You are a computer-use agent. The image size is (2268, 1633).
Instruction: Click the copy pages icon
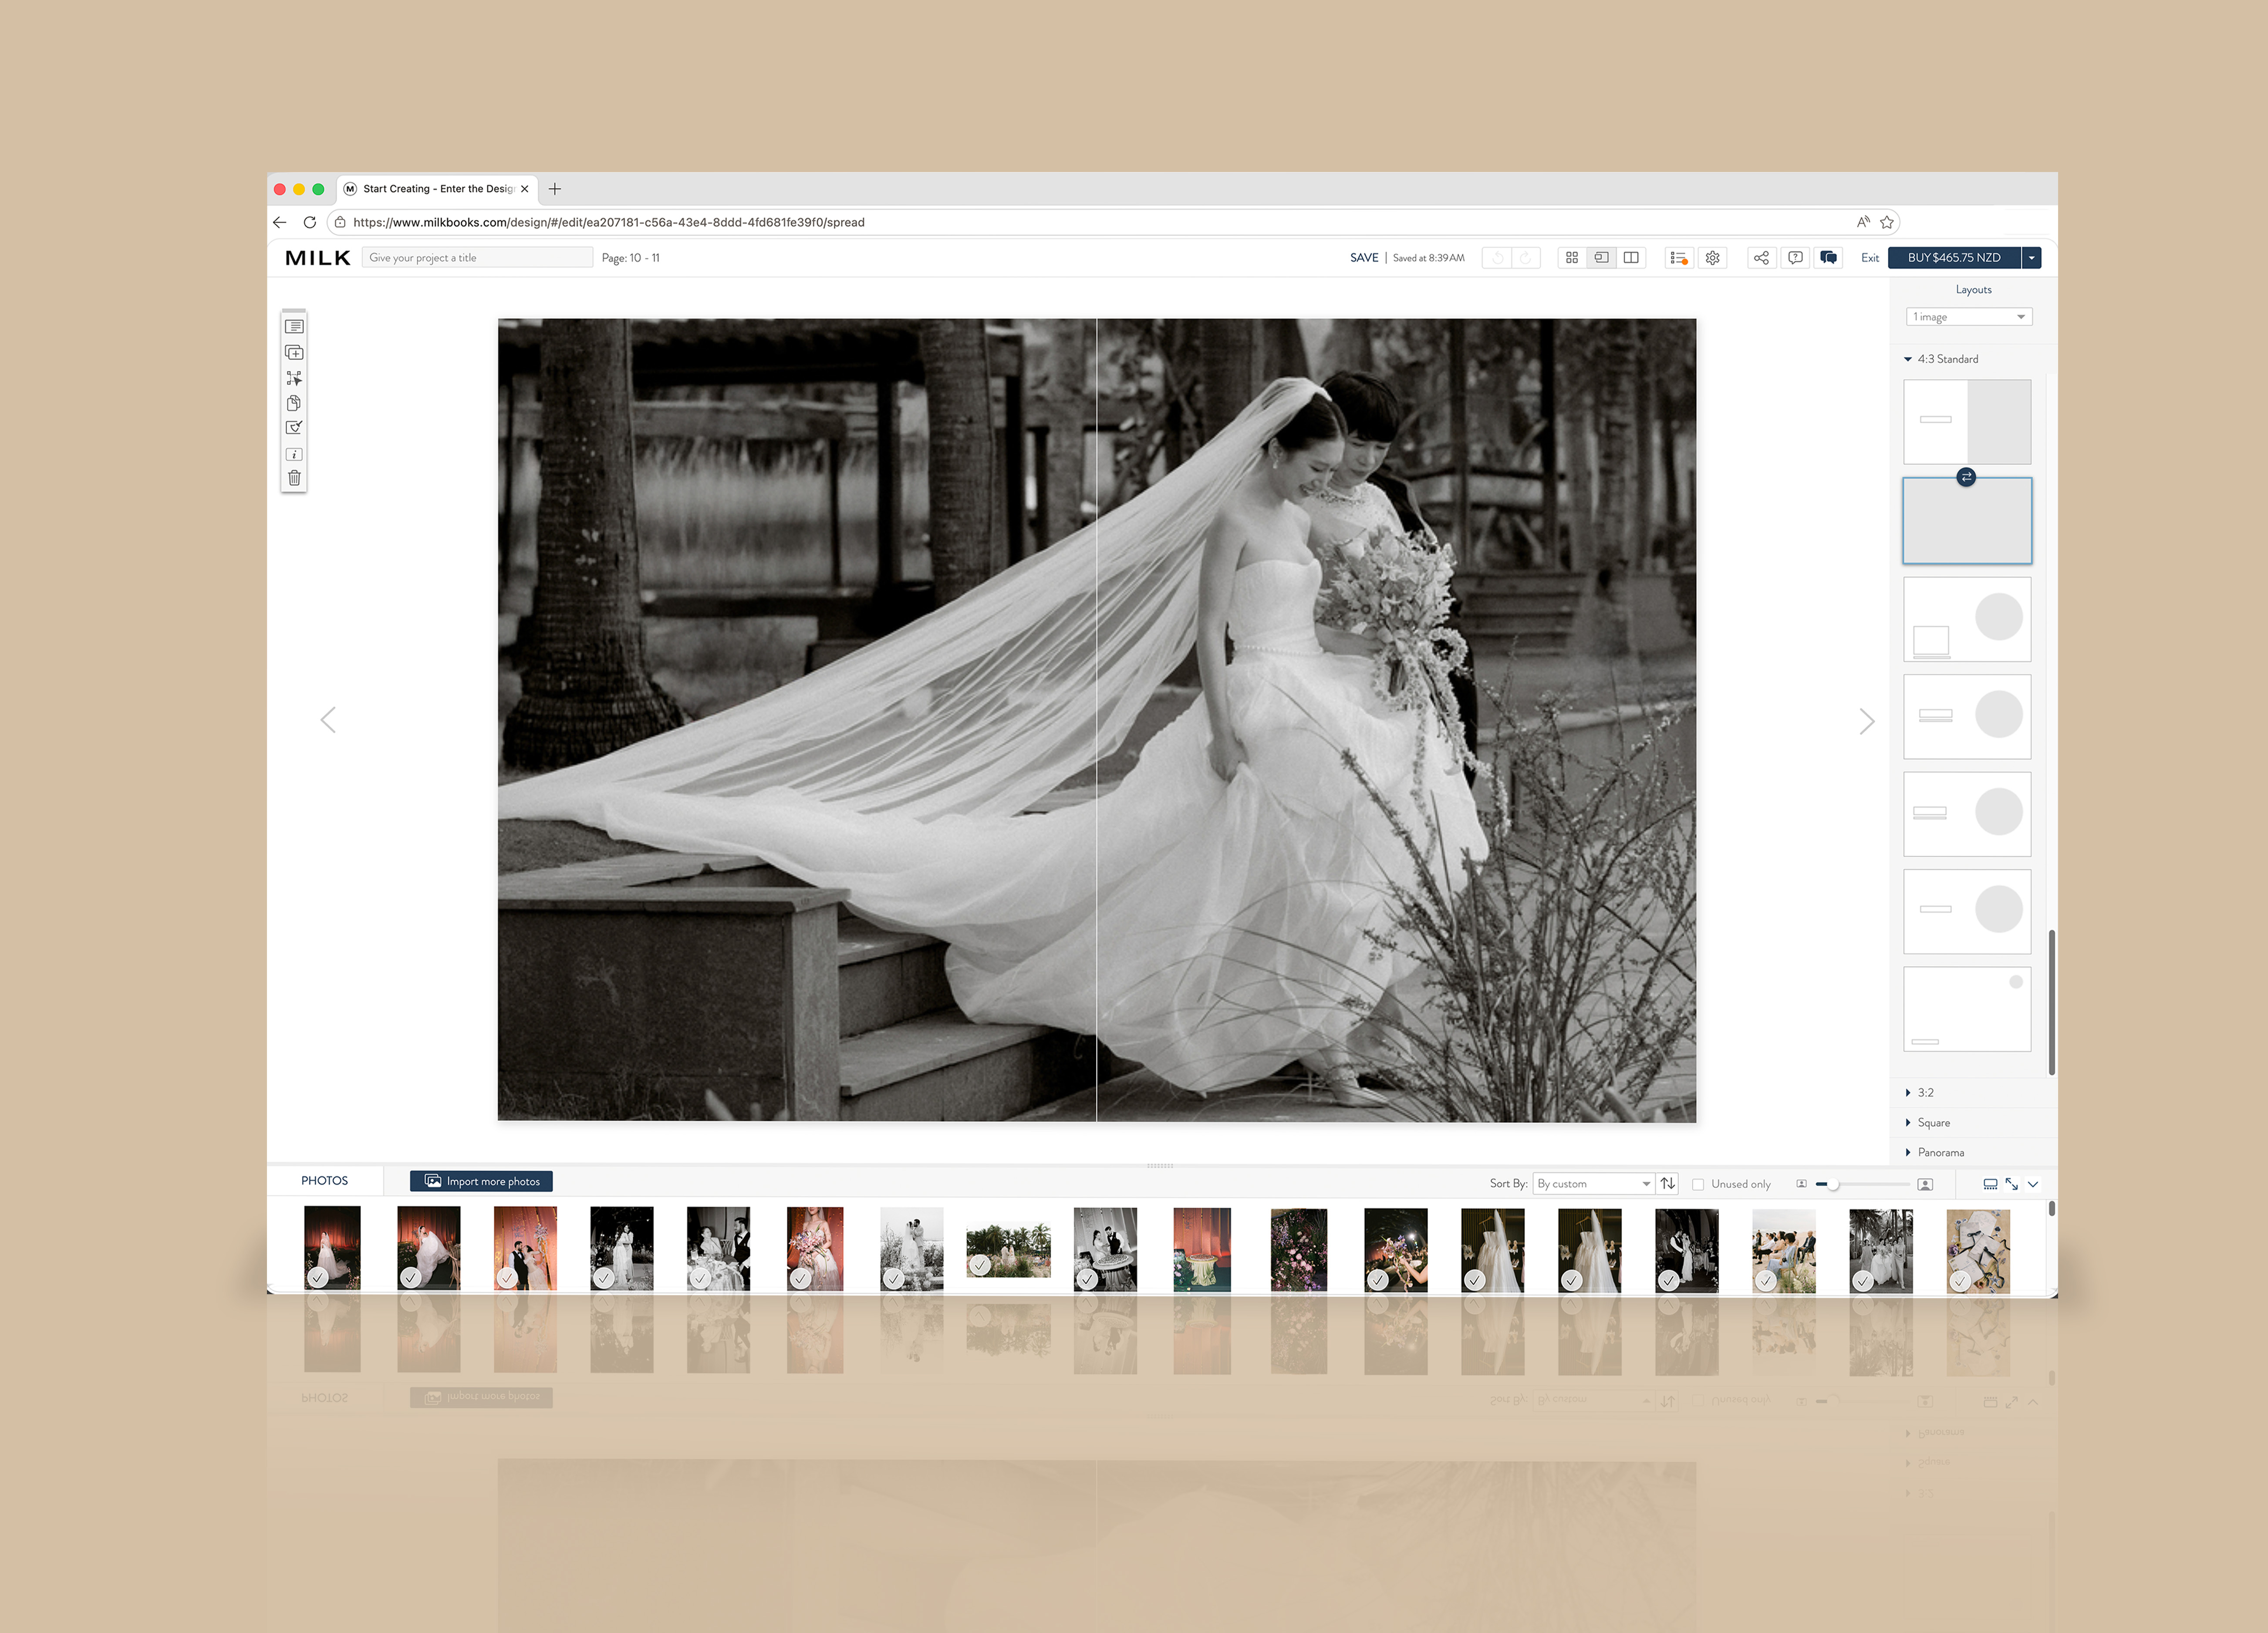coord(294,403)
